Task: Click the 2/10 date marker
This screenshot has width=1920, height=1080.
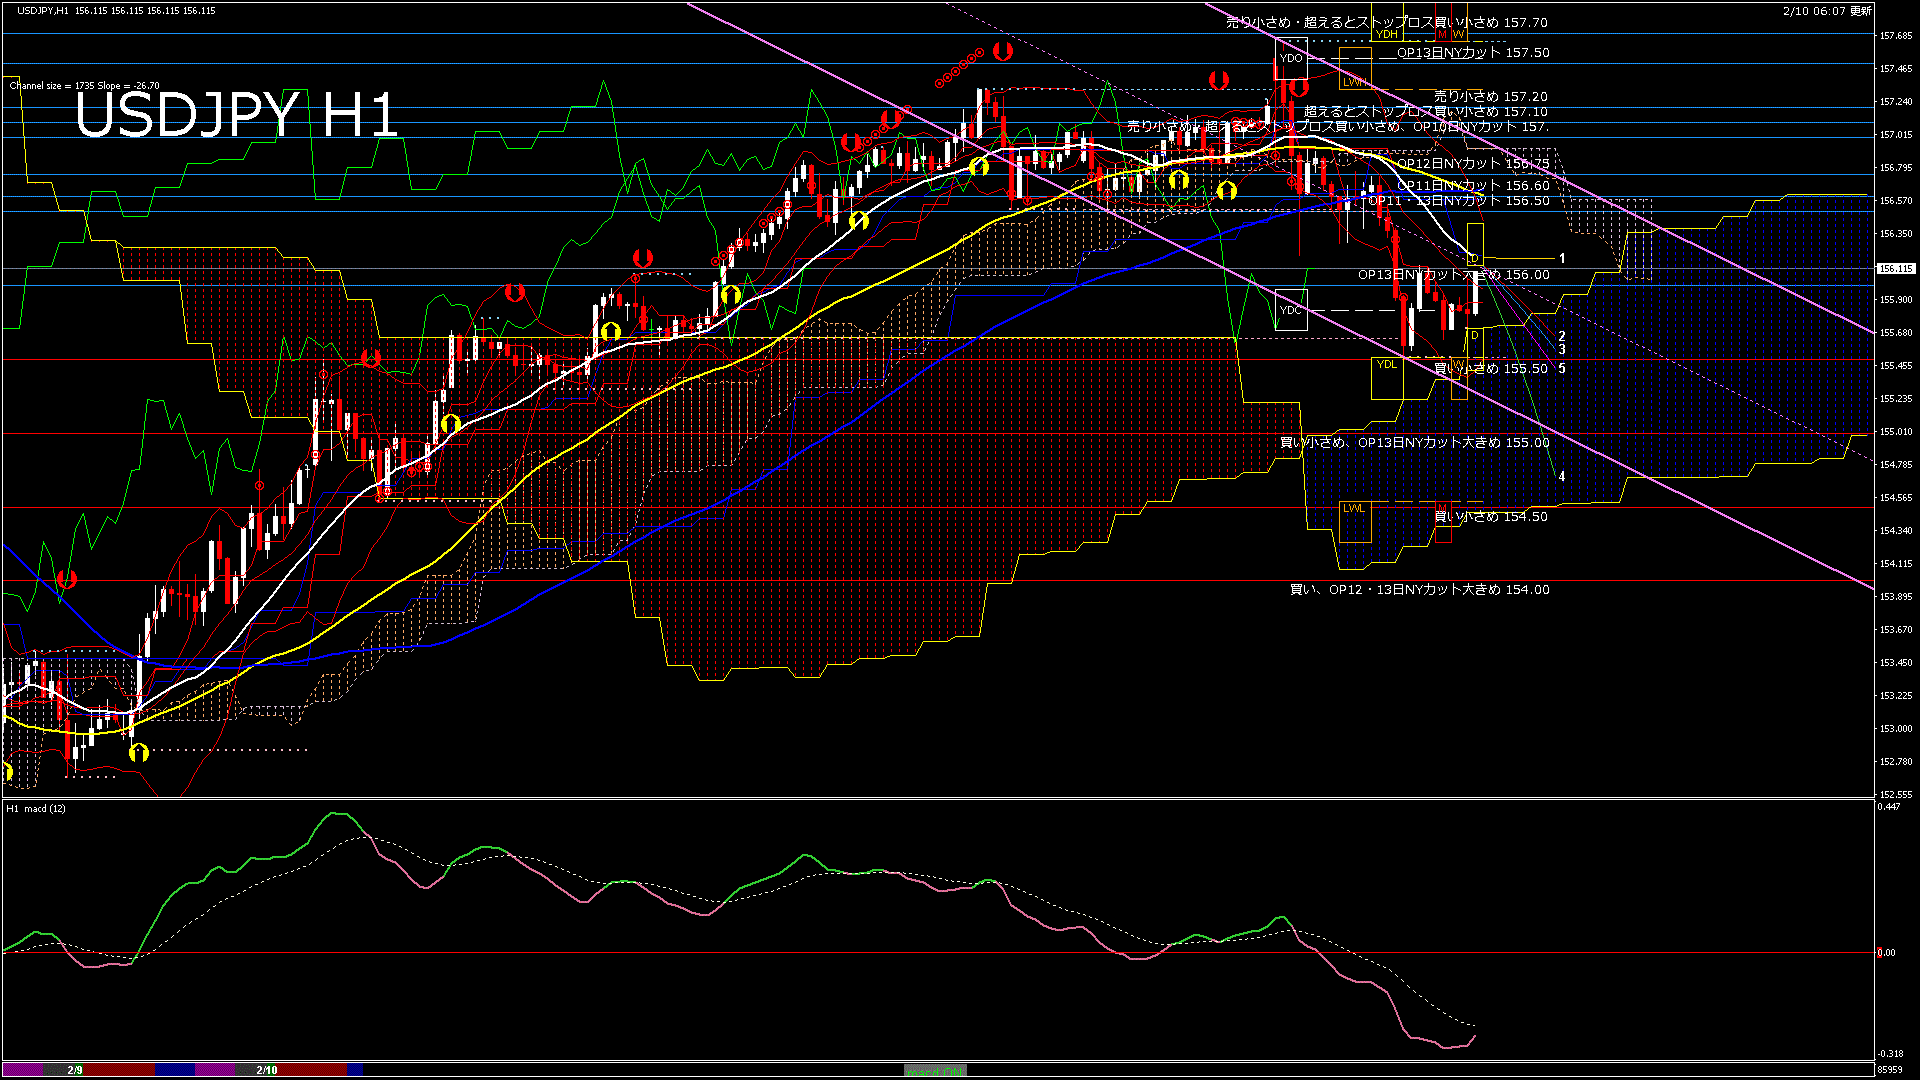Action: pyautogui.click(x=267, y=1070)
